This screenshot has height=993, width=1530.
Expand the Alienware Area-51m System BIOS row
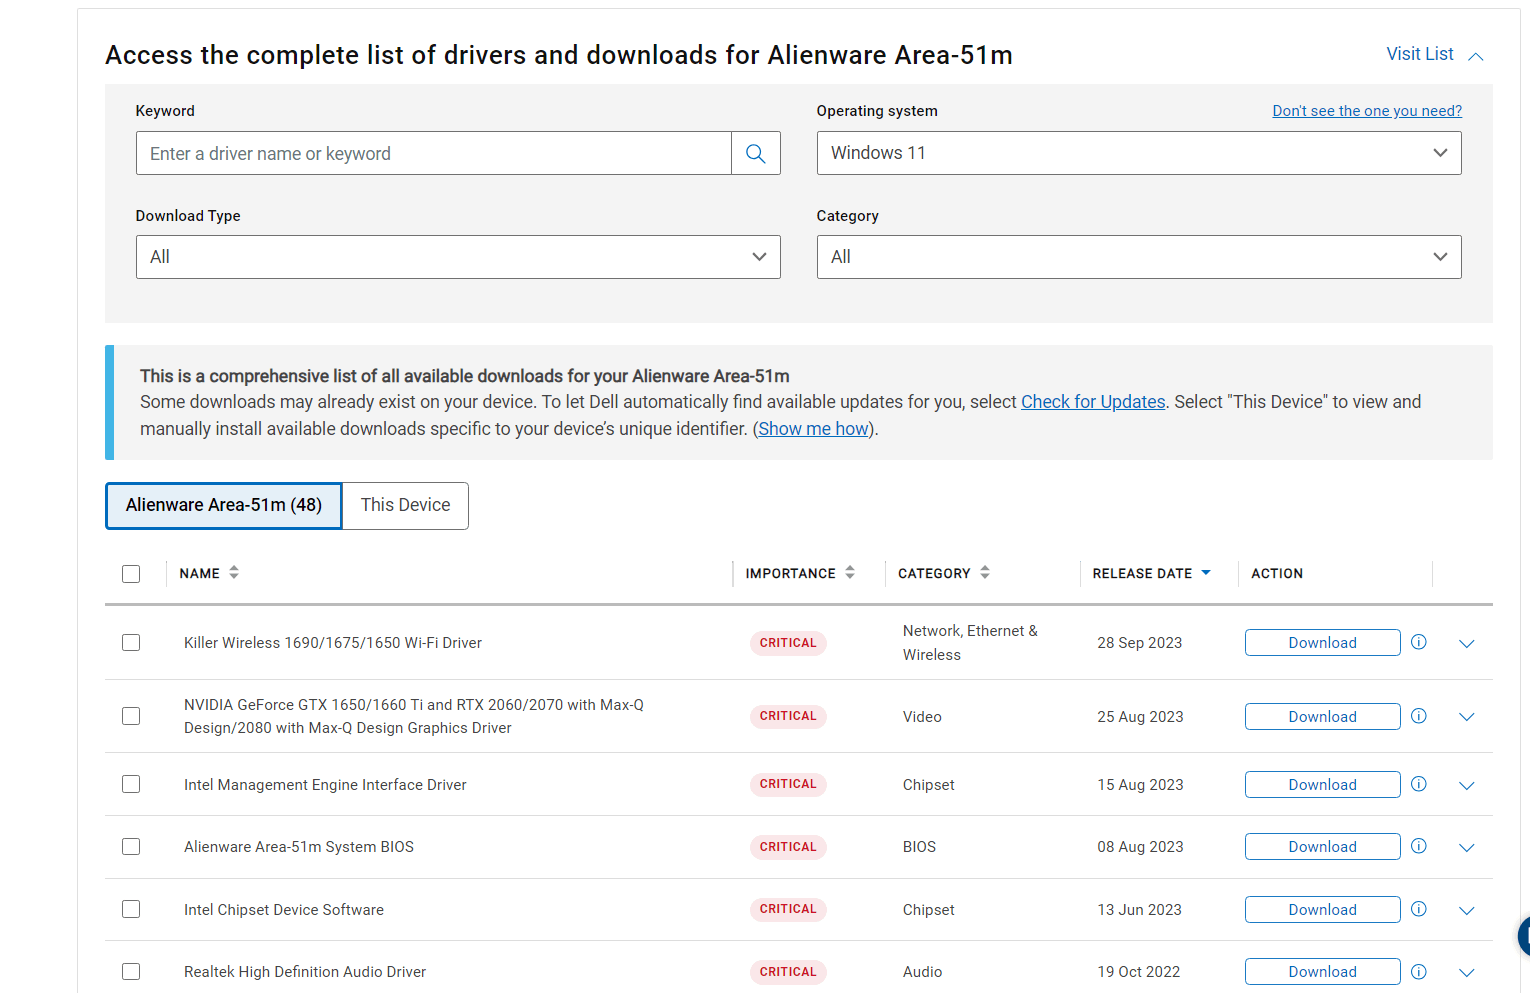click(1467, 847)
